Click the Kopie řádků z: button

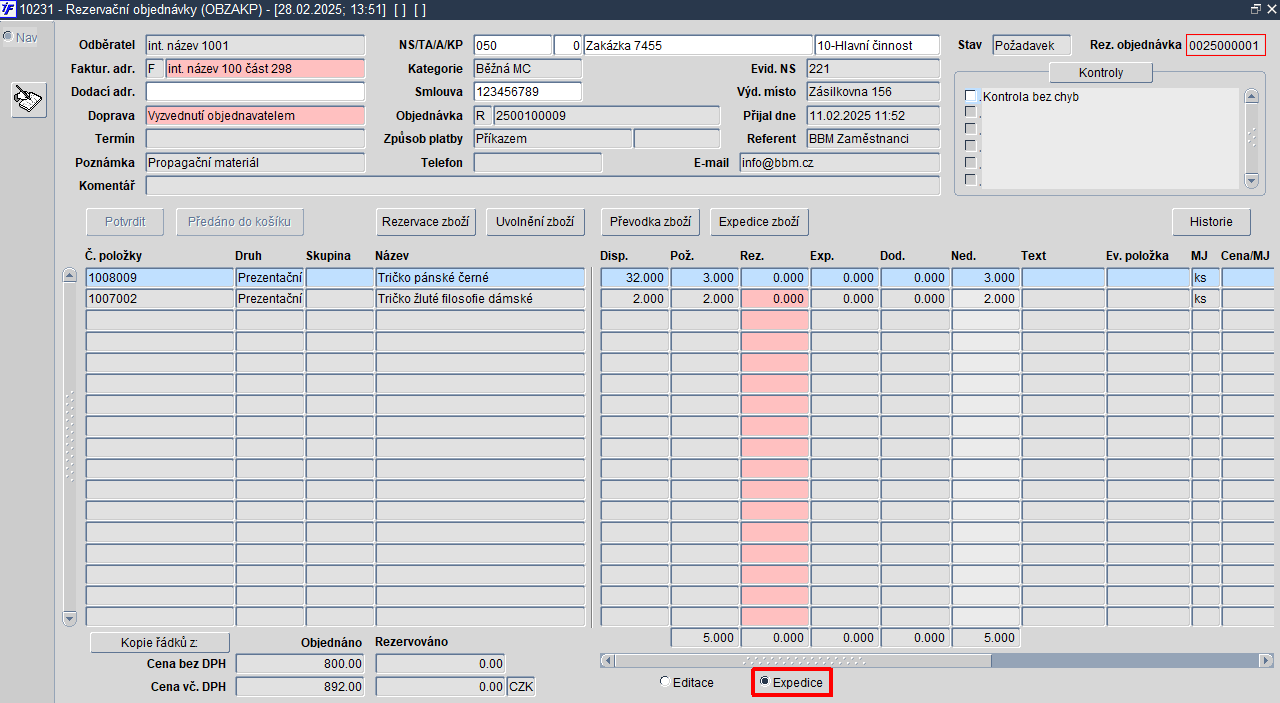coord(160,643)
